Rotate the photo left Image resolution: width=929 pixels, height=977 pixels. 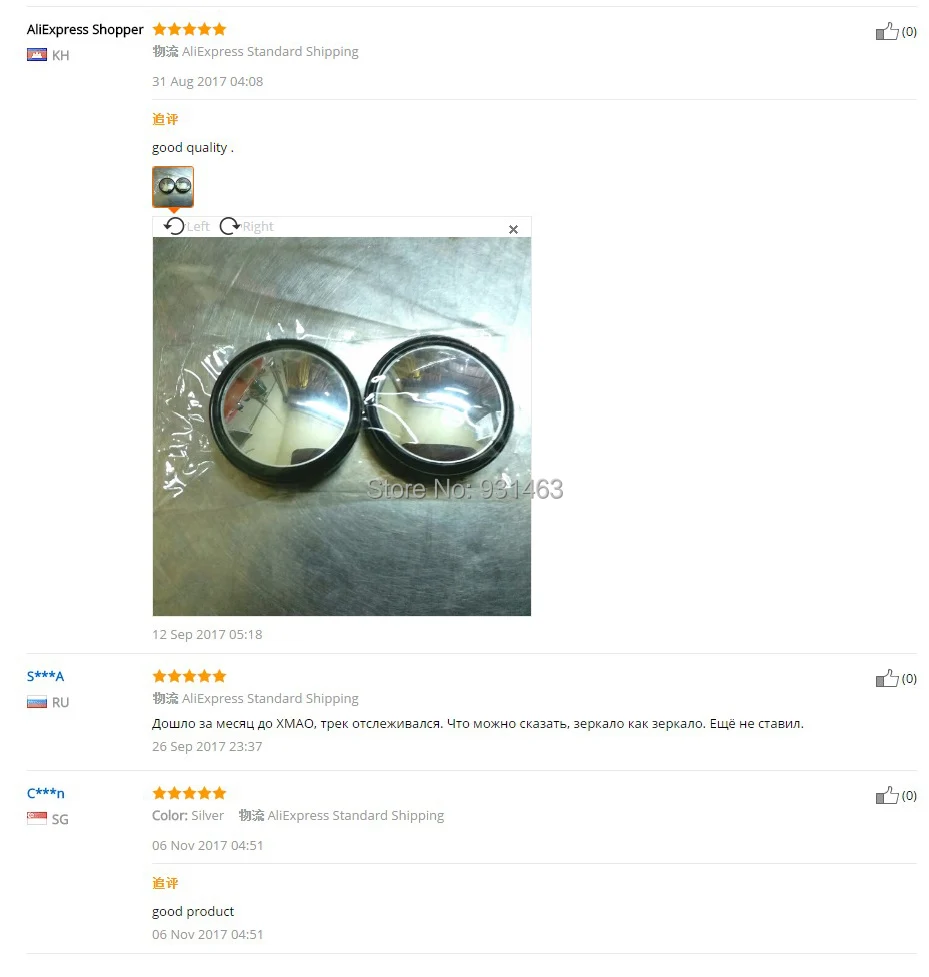click(186, 226)
